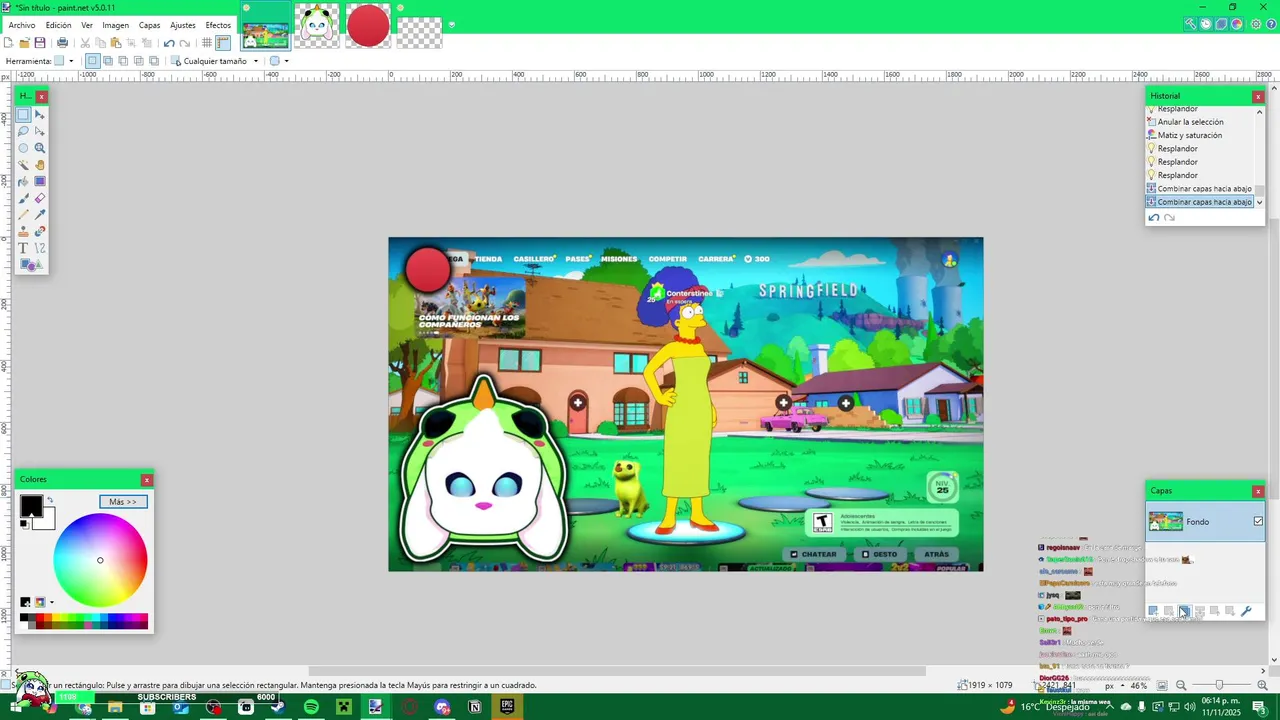Click inside the color wheel
Screen dimensions: 1280x720
pos(100,560)
